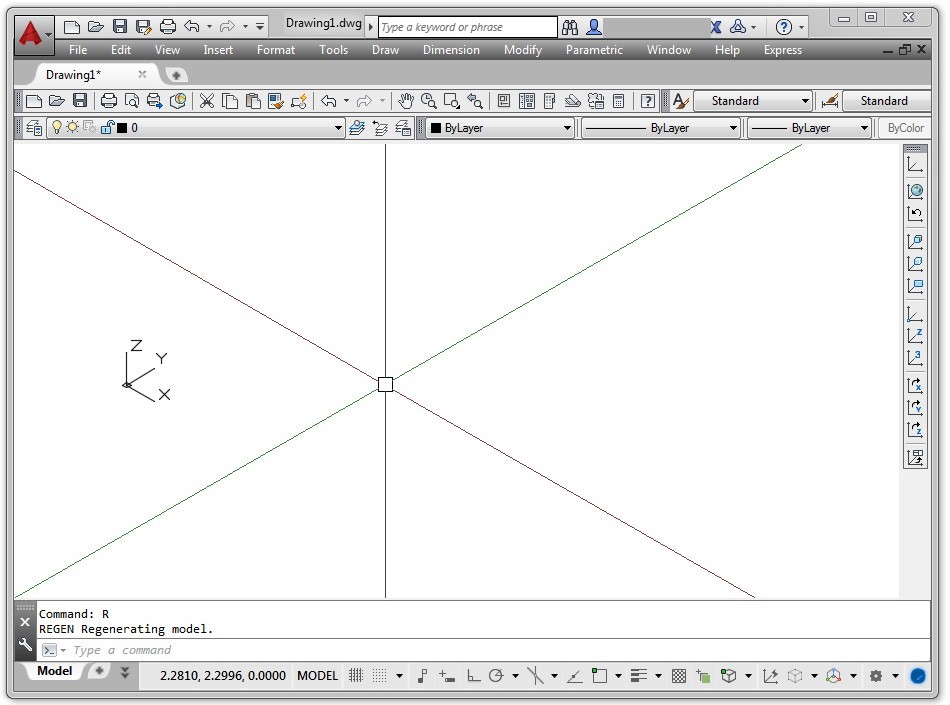Image resolution: width=950 pixels, height=705 pixels.
Task: Cut selection with the scissors icon
Action: [x=207, y=101]
